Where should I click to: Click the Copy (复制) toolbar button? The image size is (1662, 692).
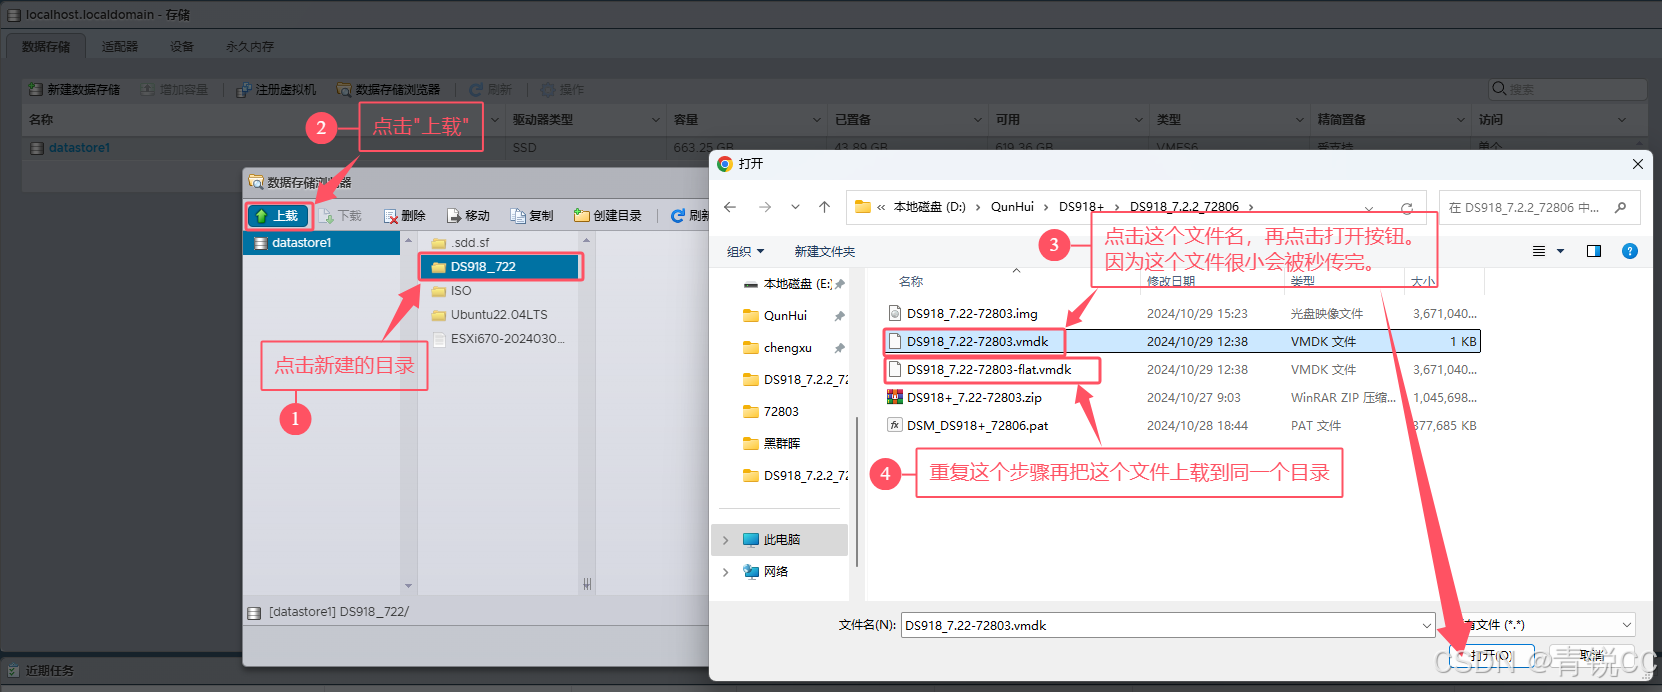pos(532,216)
